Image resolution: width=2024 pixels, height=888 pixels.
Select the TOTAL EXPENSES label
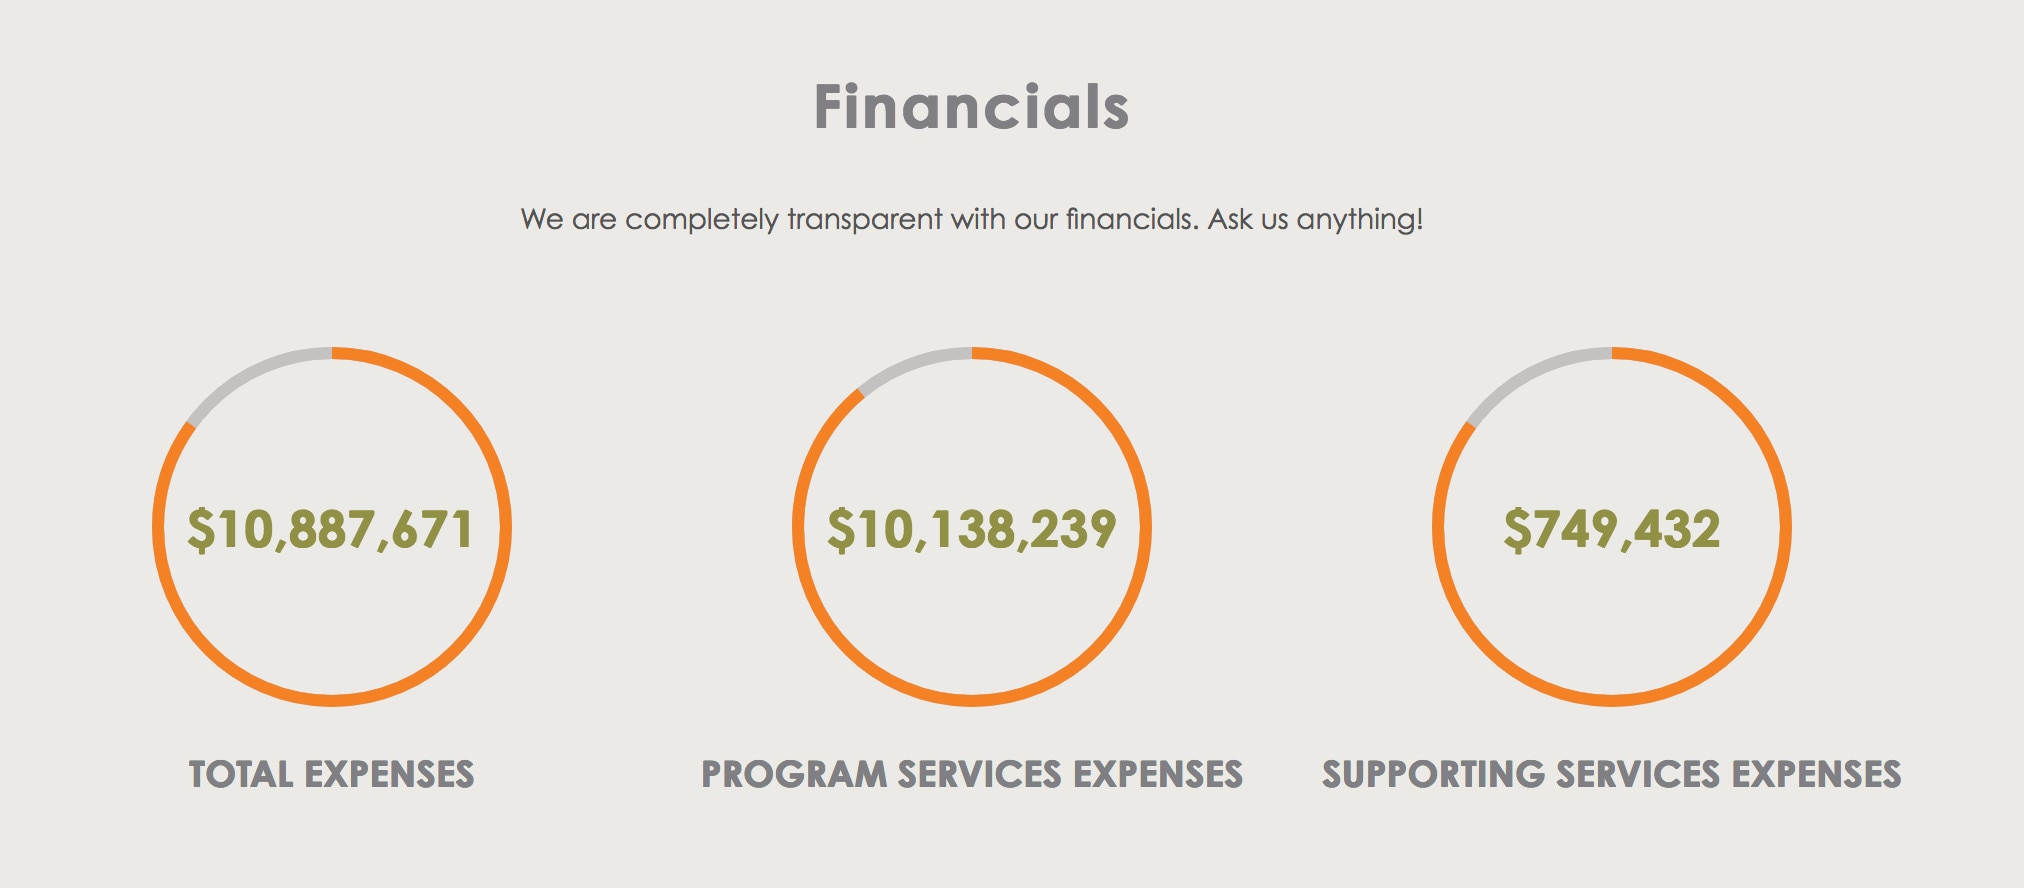331,774
